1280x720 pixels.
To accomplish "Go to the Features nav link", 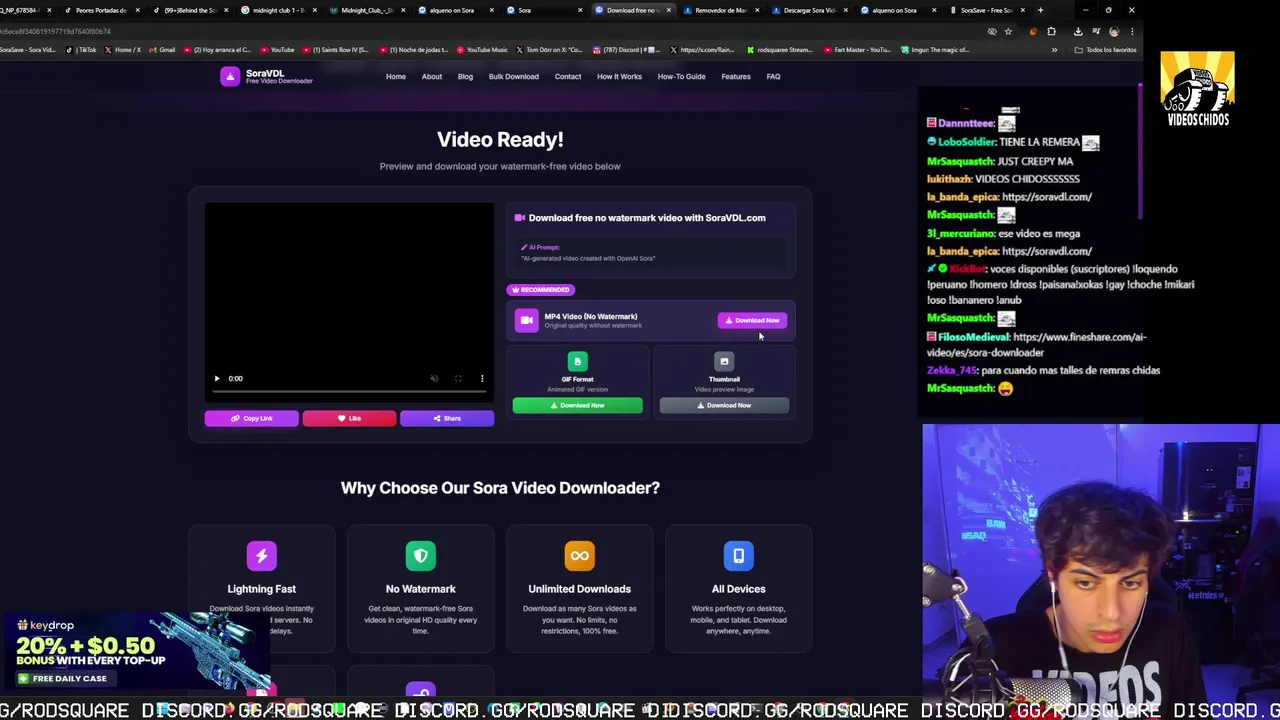I will point(736,76).
